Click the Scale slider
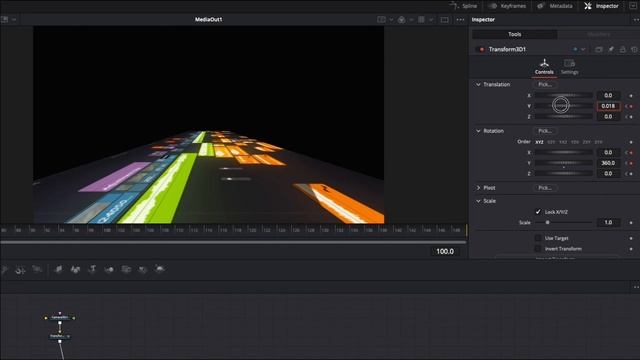The image size is (640, 360). tap(564, 222)
